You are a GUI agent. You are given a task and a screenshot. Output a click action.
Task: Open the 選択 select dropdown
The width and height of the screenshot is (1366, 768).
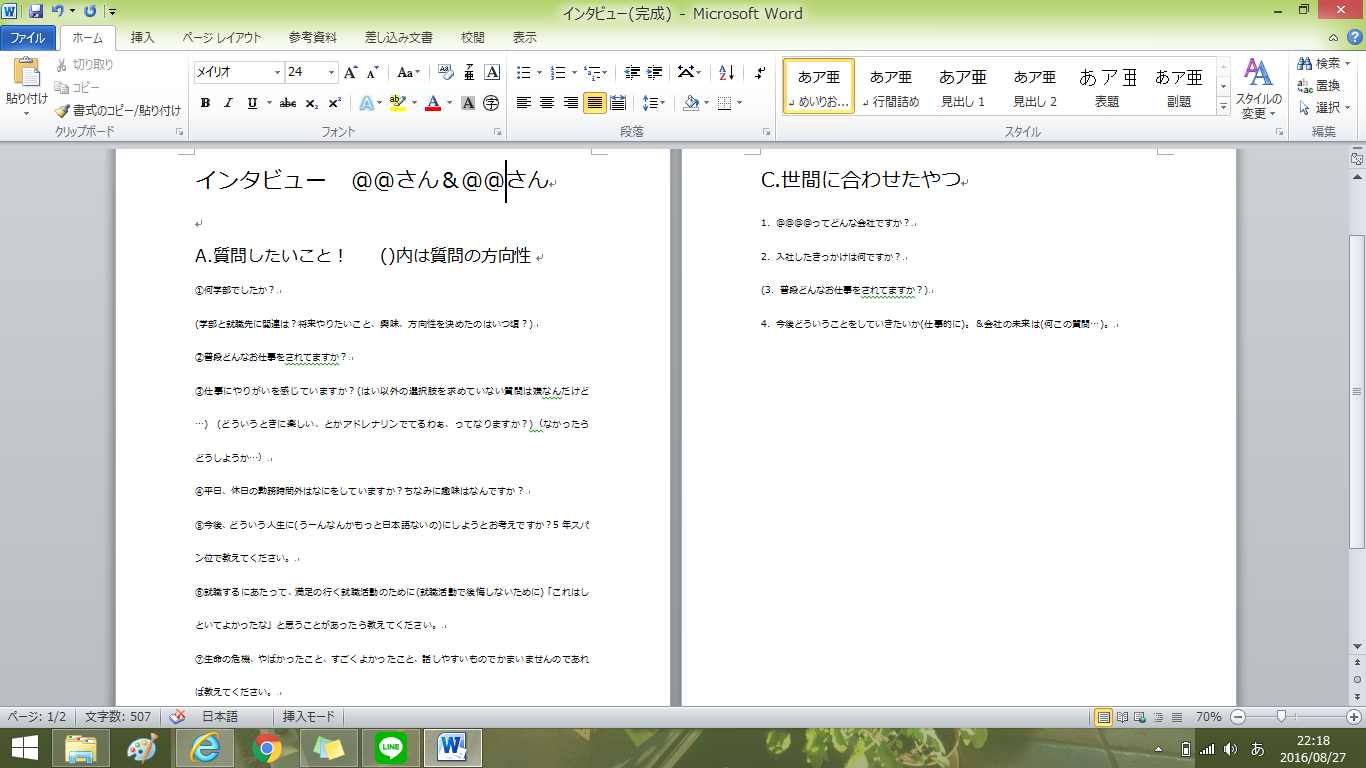point(1324,108)
